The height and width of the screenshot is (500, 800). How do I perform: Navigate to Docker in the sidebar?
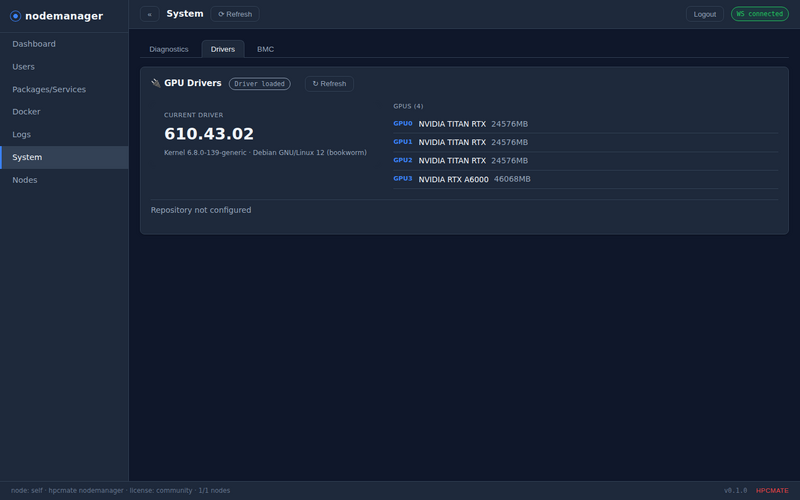point(64,112)
